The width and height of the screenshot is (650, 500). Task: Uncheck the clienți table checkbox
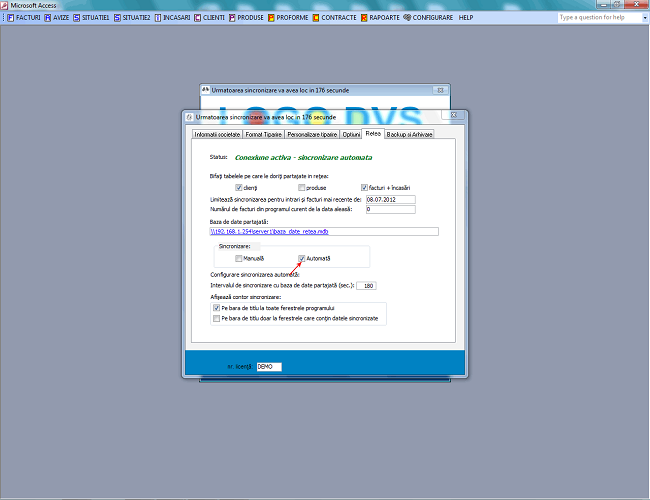pyautogui.click(x=239, y=187)
